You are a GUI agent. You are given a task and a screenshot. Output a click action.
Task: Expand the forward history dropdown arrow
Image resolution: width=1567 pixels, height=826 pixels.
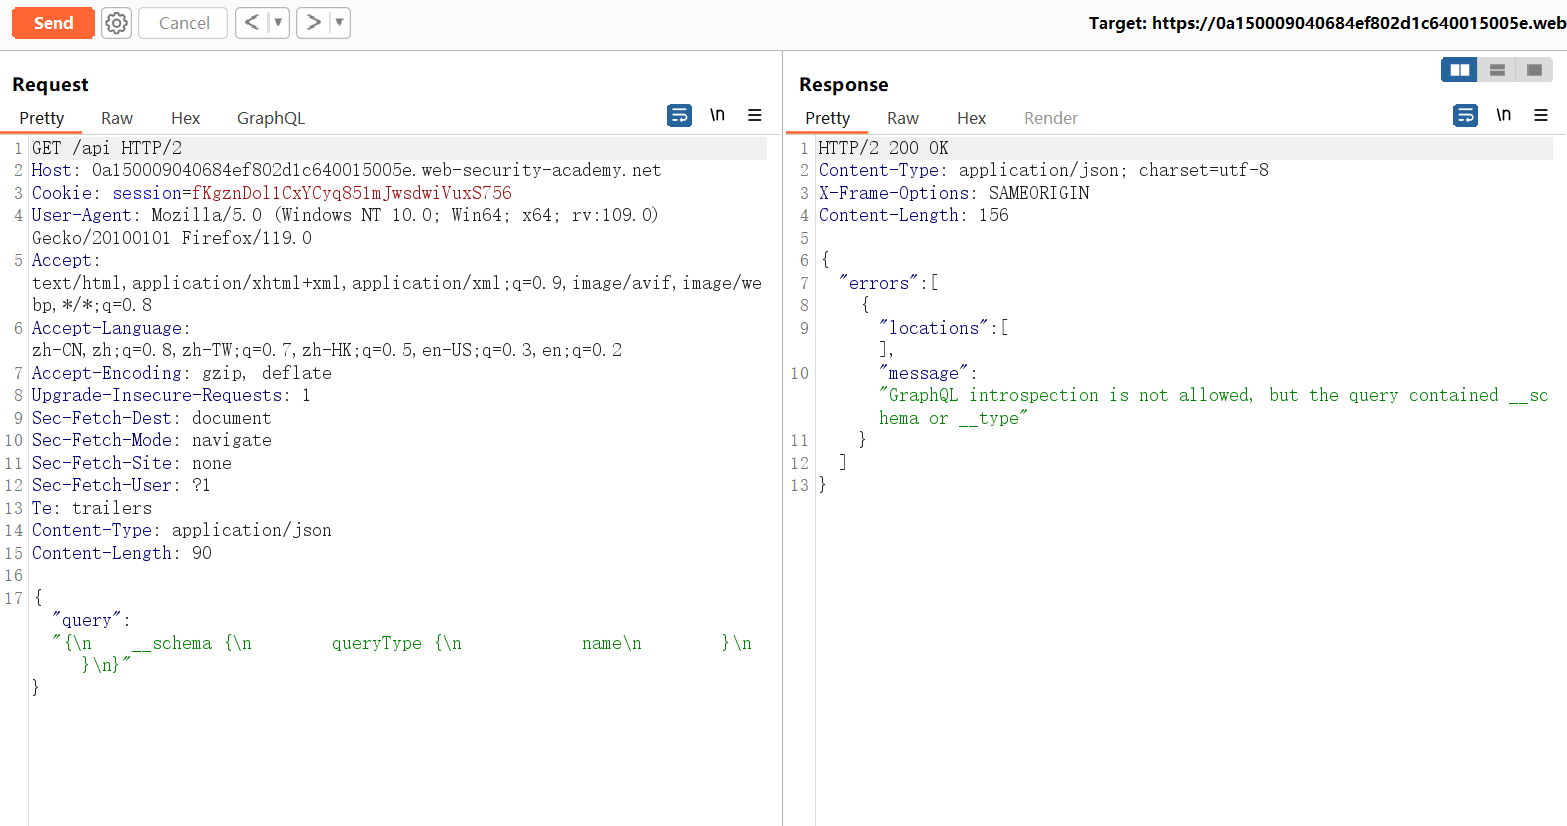(x=339, y=23)
